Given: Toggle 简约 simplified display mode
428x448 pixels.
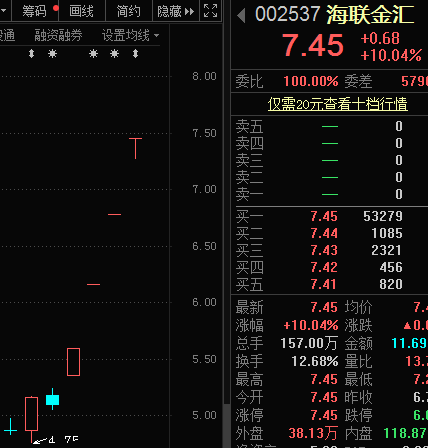Looking at the screenshot, I should coord(129,11).
